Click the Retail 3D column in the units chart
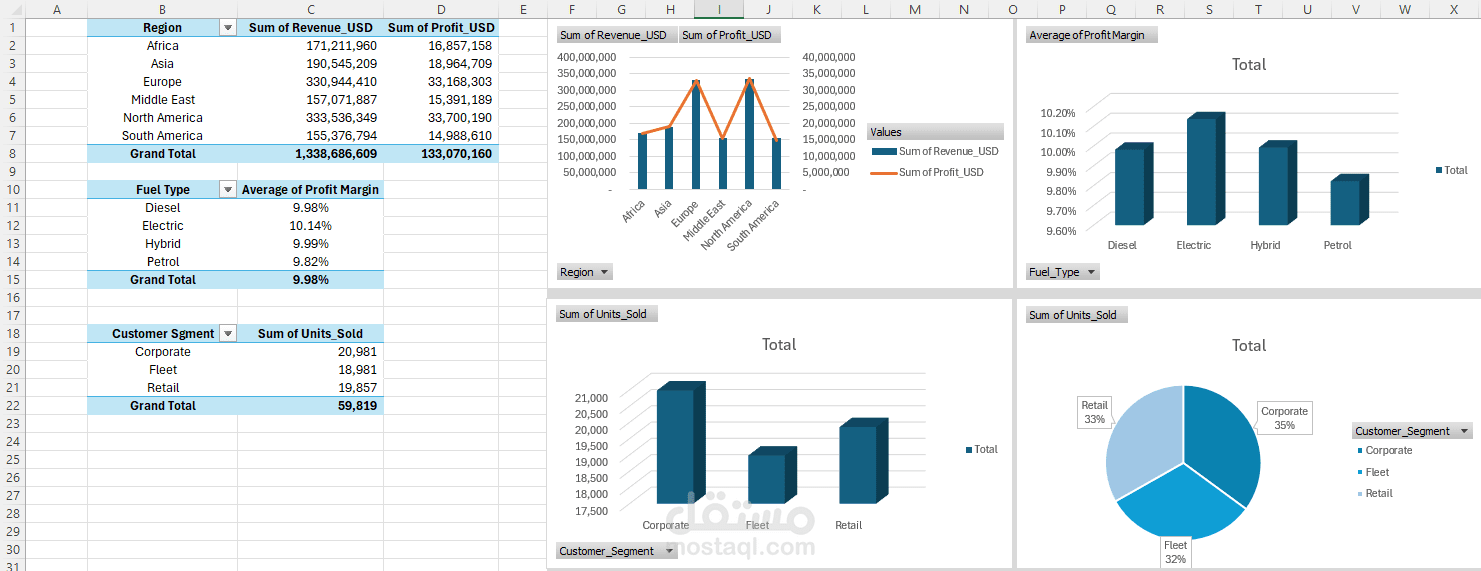This screenshot has height=571, width=1481. pyautogui.click(x=862, y=463)
